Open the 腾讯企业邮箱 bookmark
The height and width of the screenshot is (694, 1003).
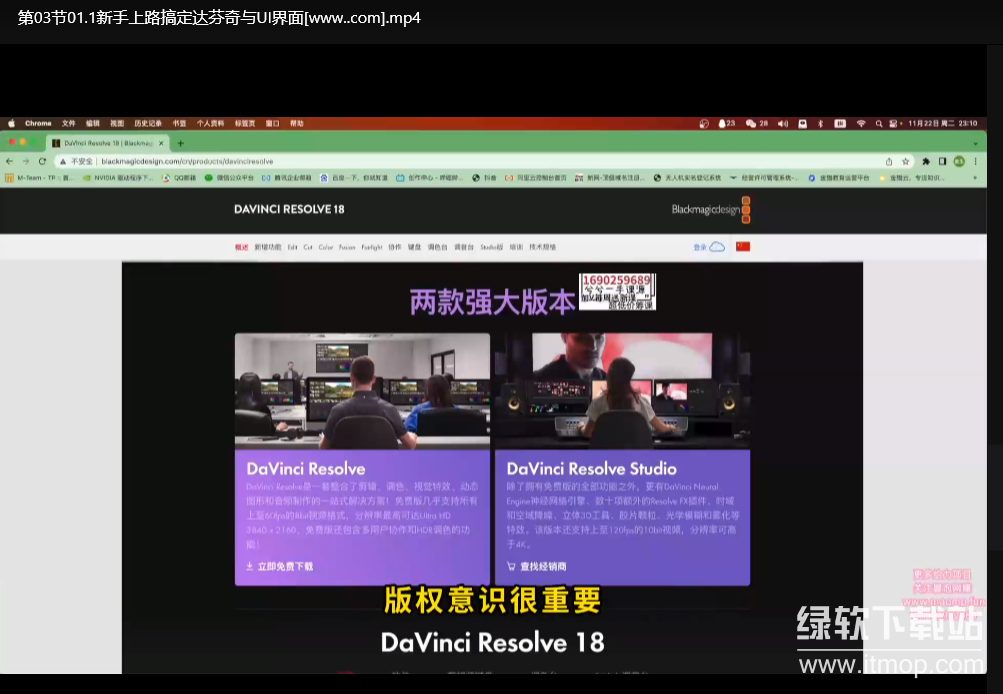point(287,178)
